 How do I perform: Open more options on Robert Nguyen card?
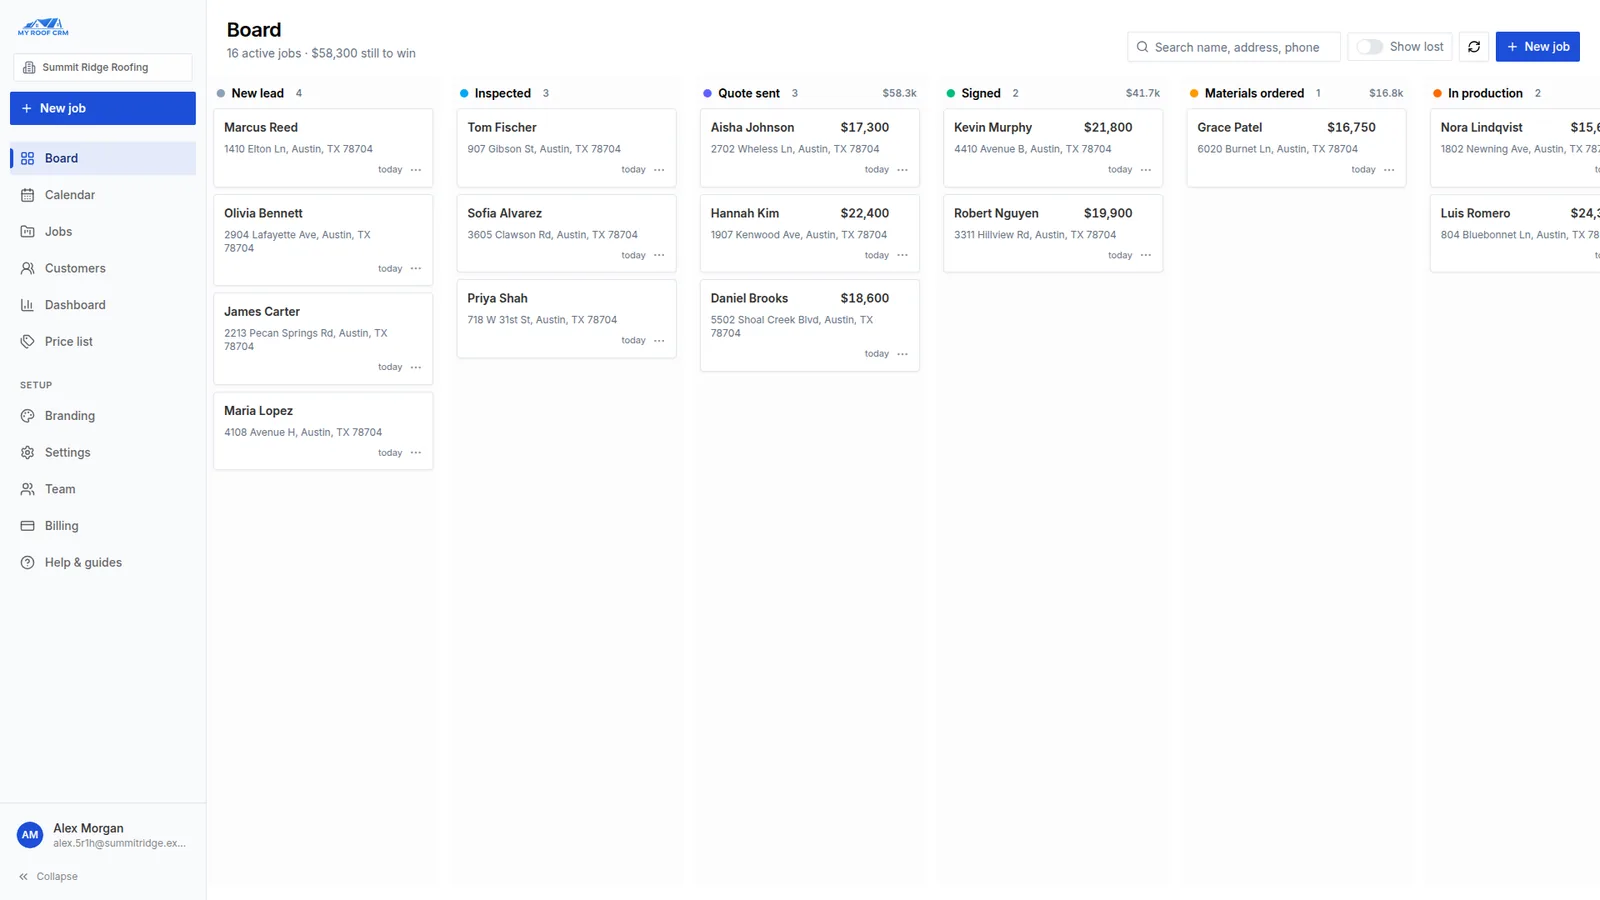1146,255
